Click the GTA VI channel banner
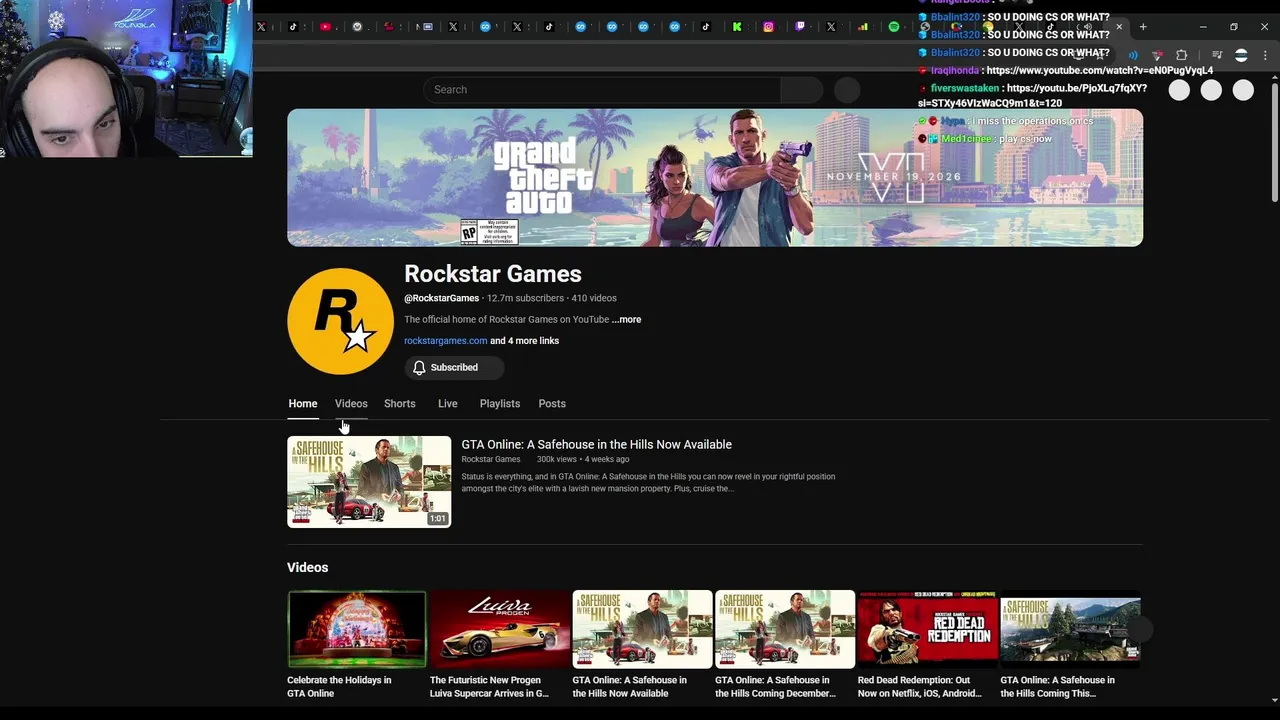 [715, 178]
